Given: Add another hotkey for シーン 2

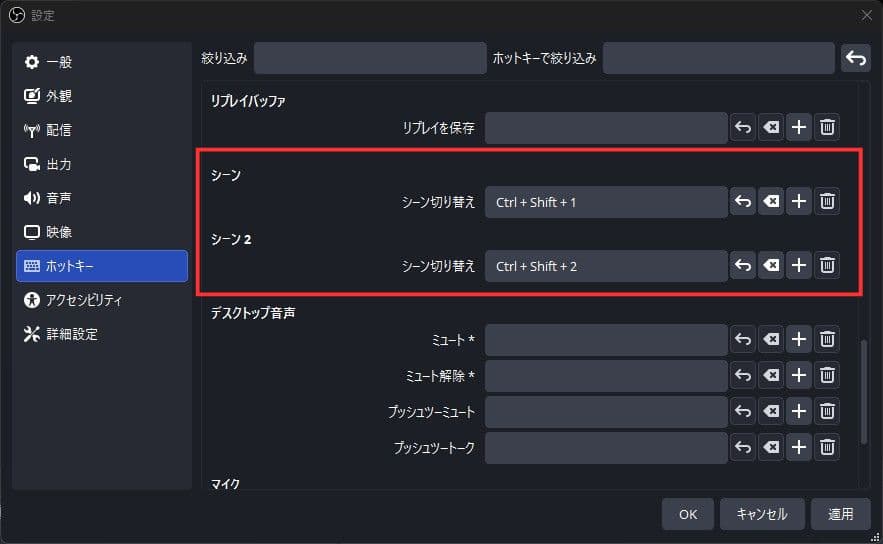Looking at the screenshot, I should point(799,266).
